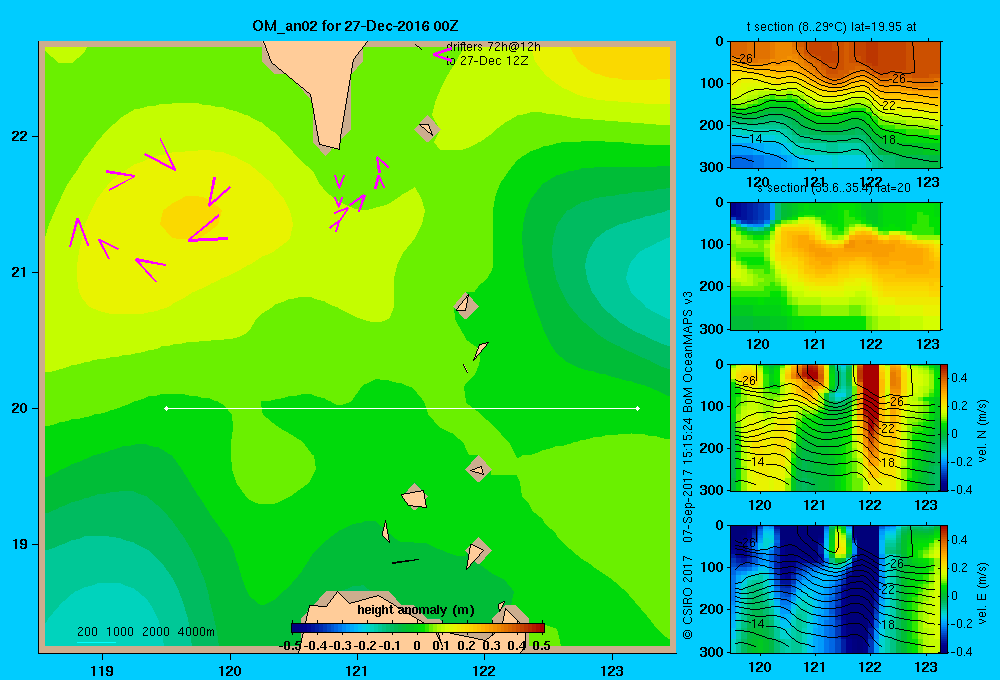Select the magenta drifter legend arrow beside 'drifters'
The image size is (1000, 680).
click(442, 55)
